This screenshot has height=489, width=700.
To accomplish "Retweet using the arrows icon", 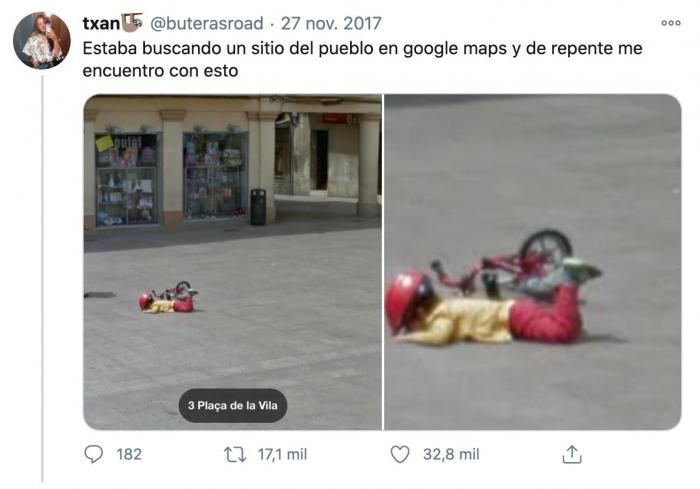I will (x=235, y=455).
